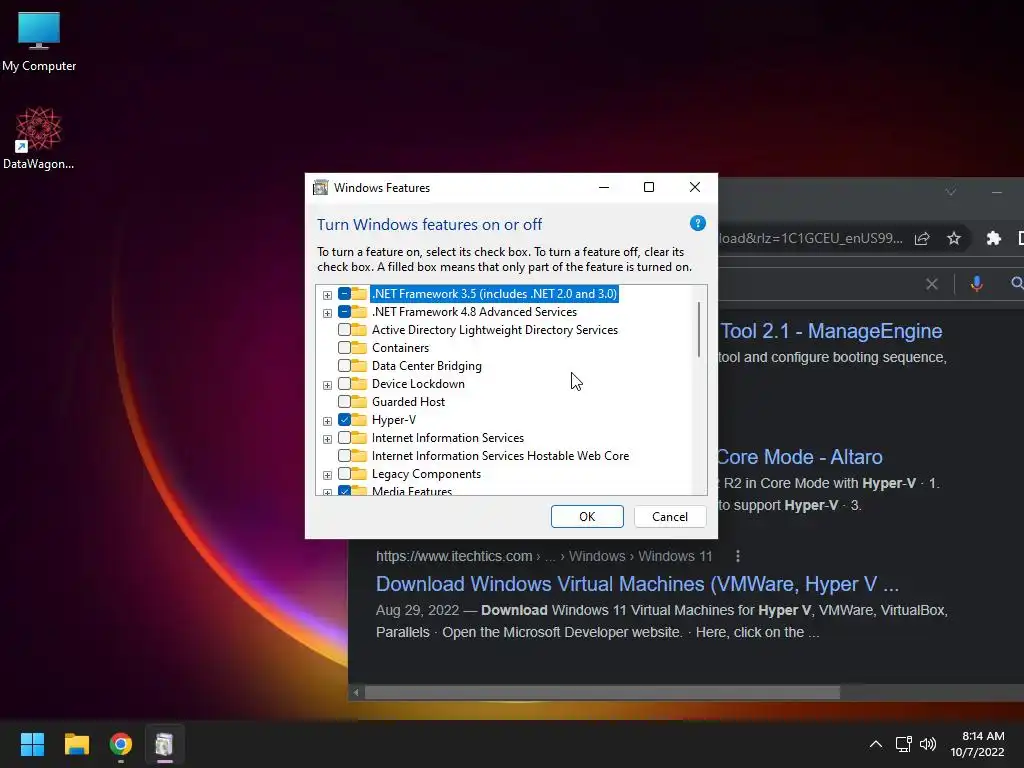
Task: Cancel the Windows Features dialog
Action: (x=670, y=517)
